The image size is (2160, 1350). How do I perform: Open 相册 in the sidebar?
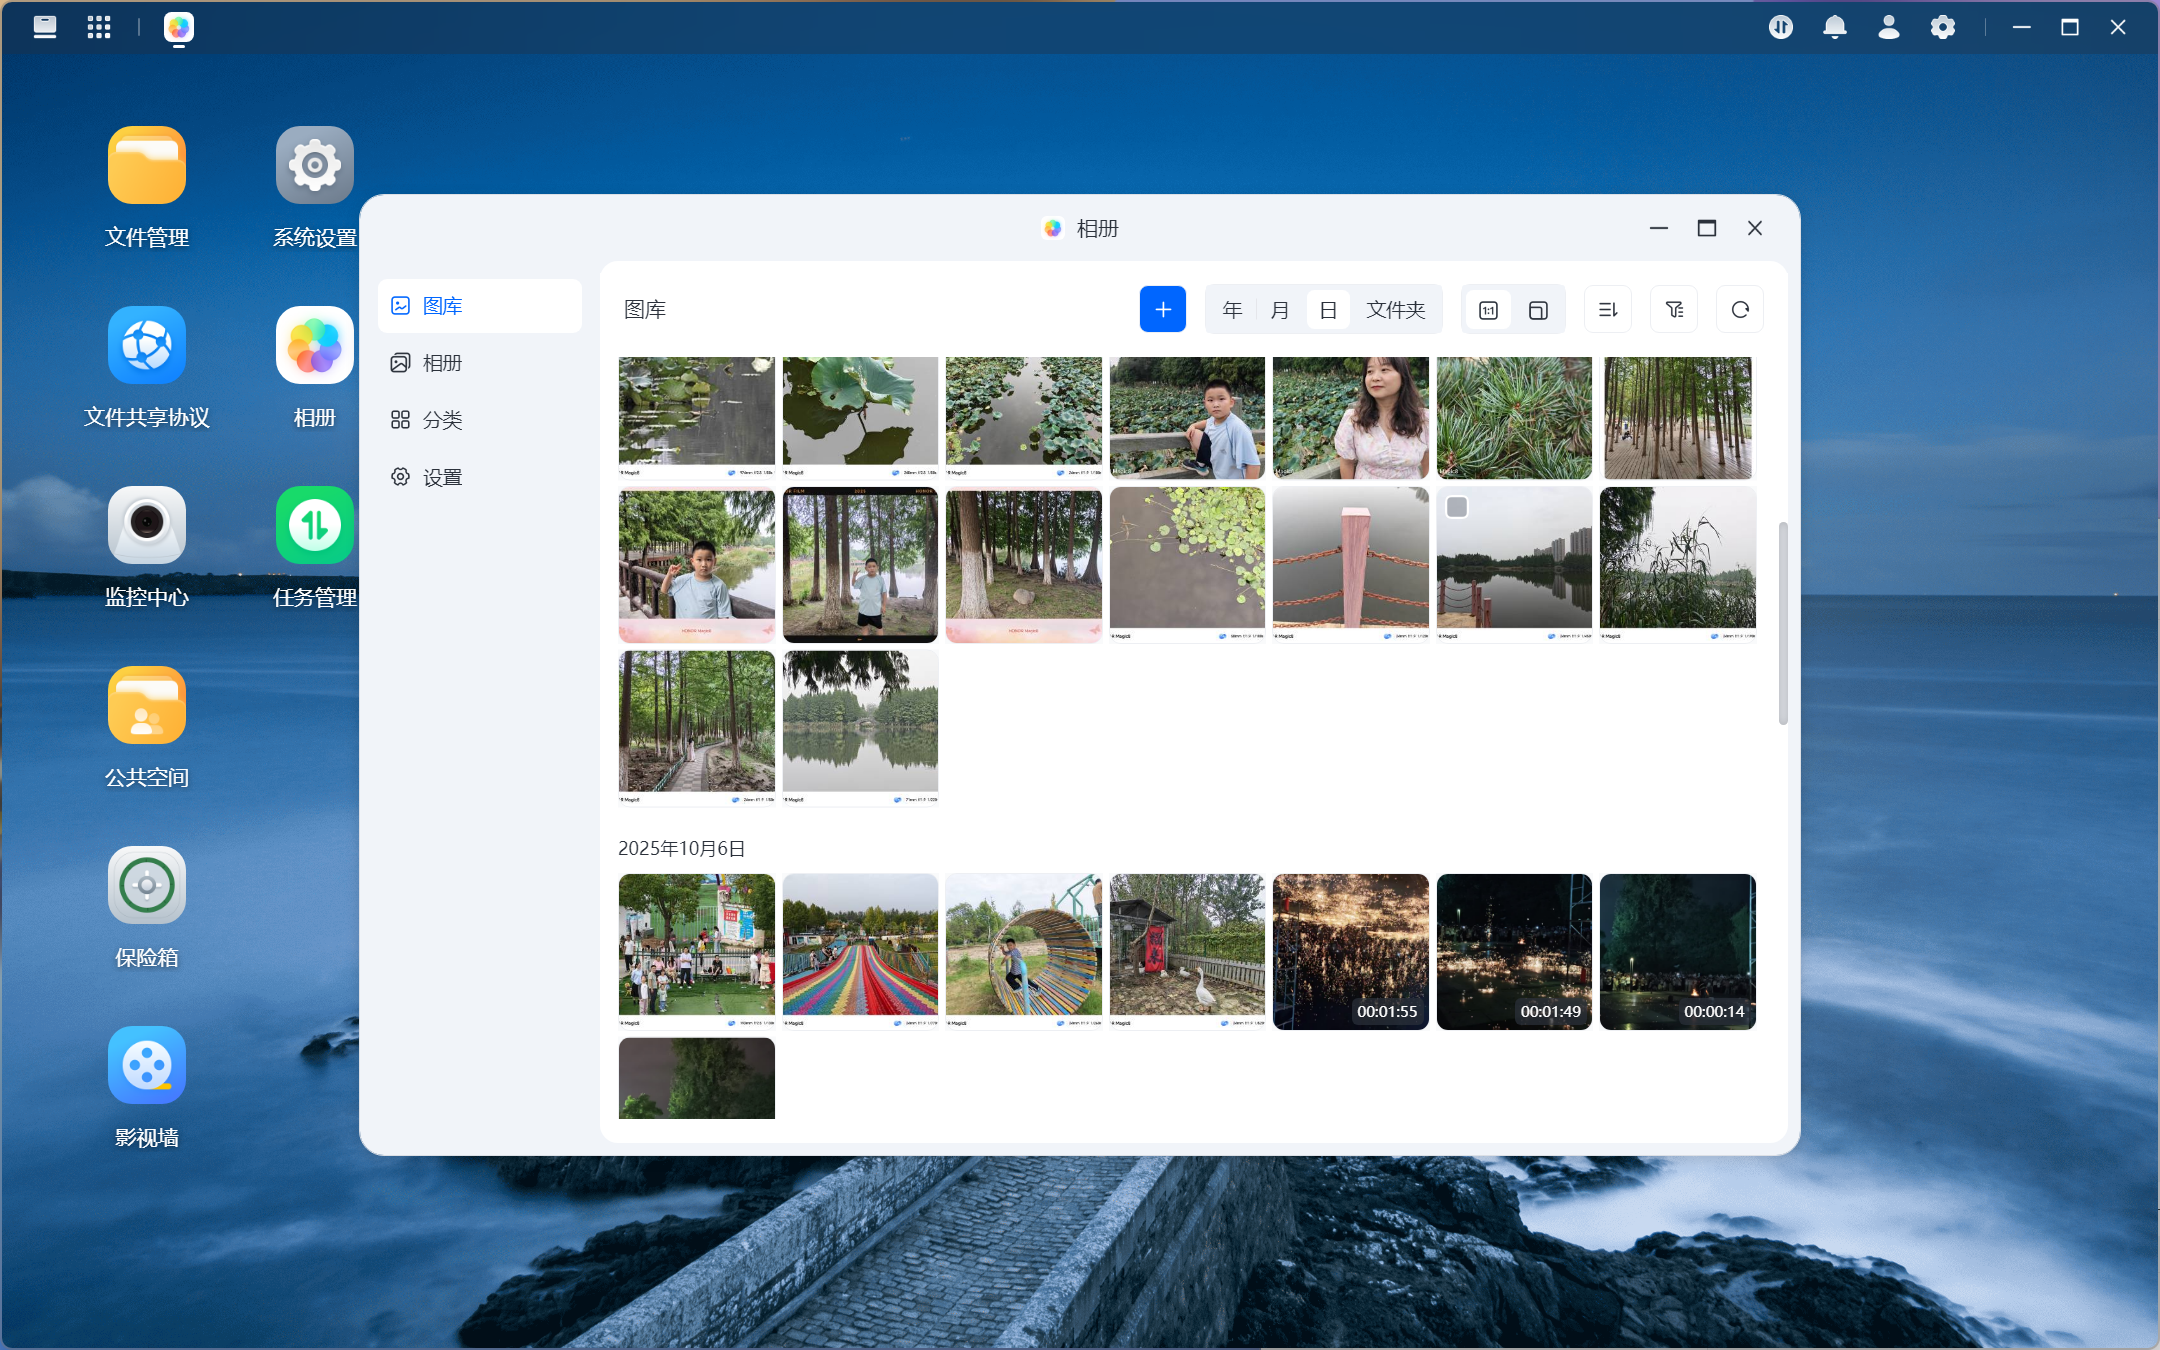pos(442,363)
